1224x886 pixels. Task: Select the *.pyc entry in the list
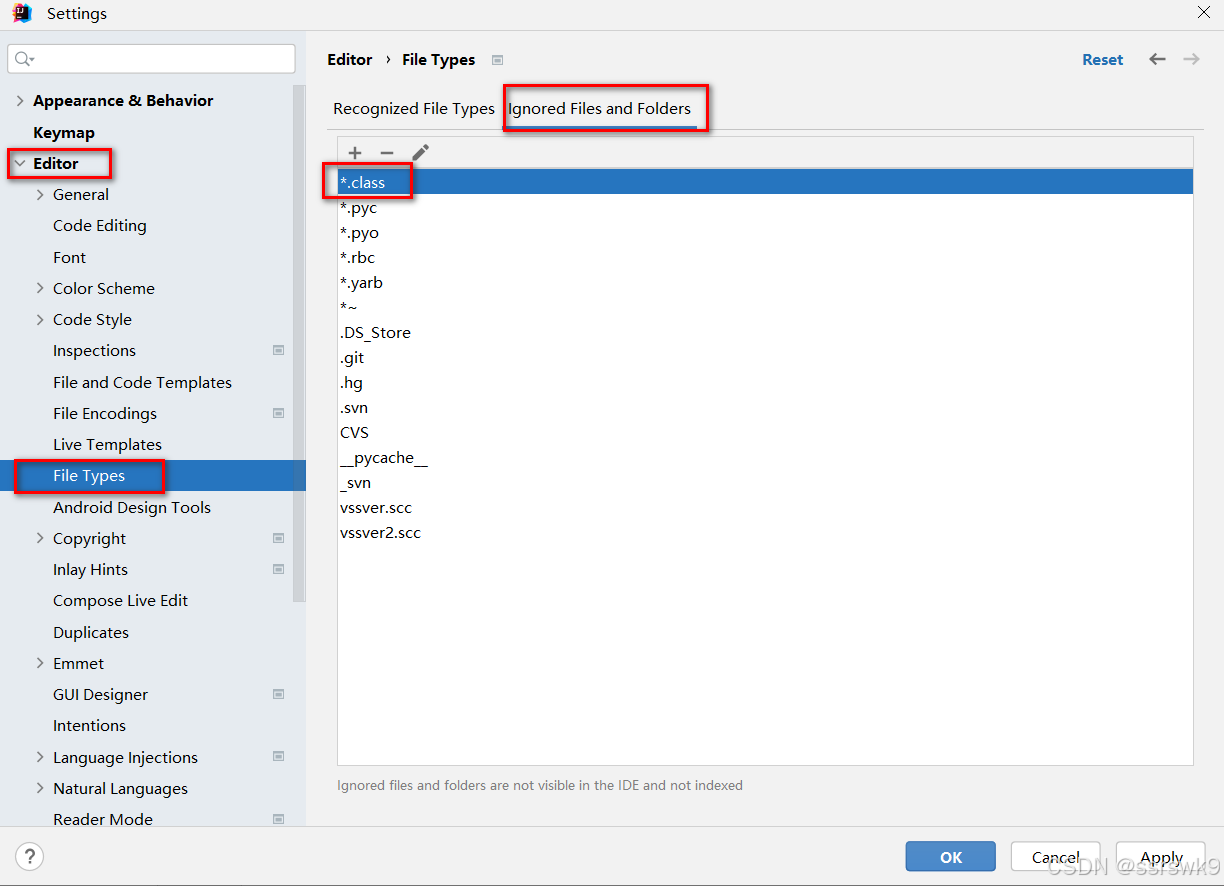(x=359, y=207)
